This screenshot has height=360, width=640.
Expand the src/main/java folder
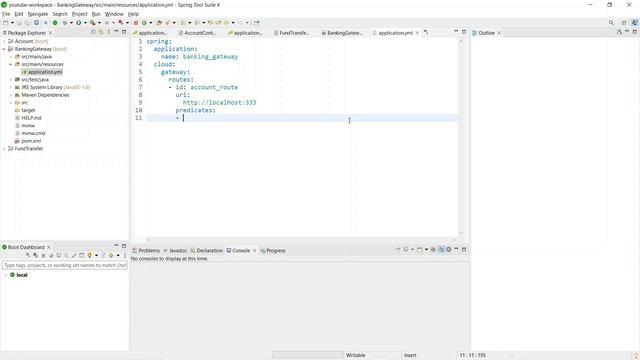point(11,57)
